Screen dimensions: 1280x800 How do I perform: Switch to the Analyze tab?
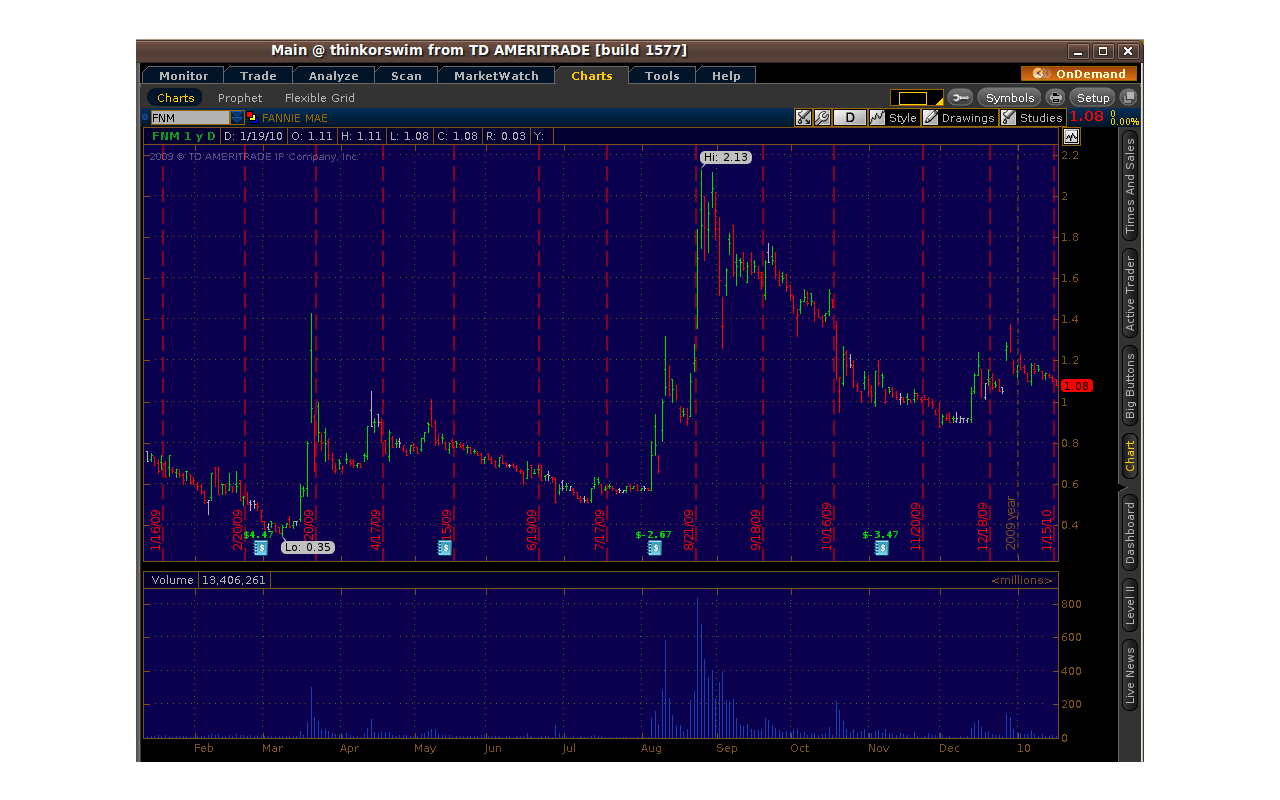tap(333, 75)
